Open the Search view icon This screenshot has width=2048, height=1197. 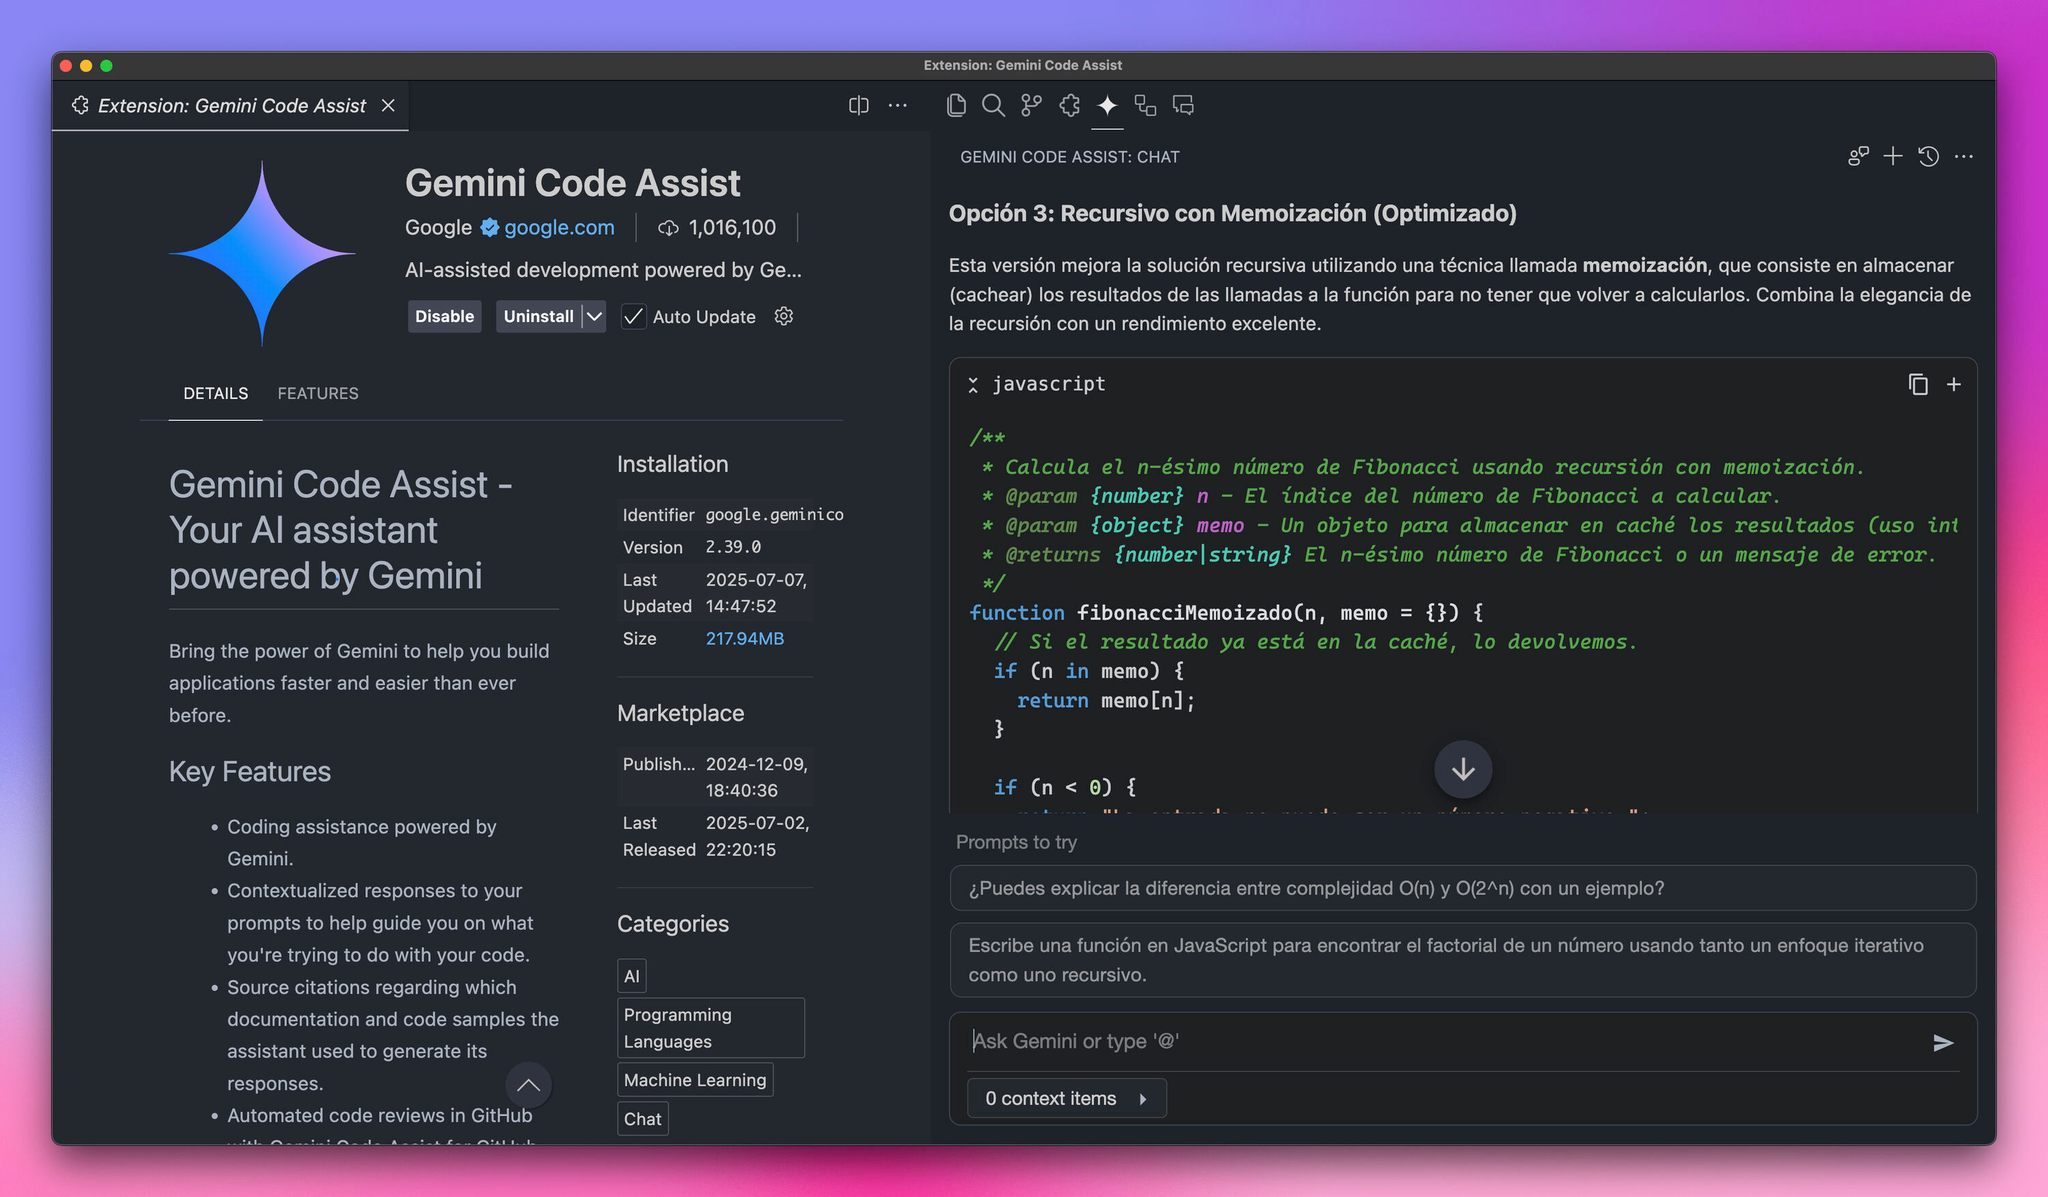[993, 105]
